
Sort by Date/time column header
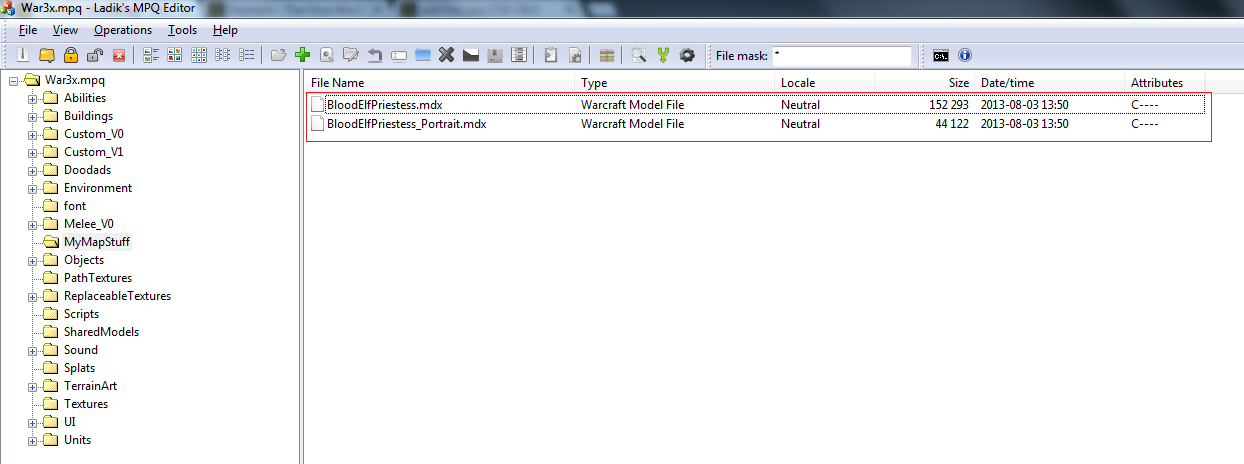pyautogui.click(x=1050, y=83)
